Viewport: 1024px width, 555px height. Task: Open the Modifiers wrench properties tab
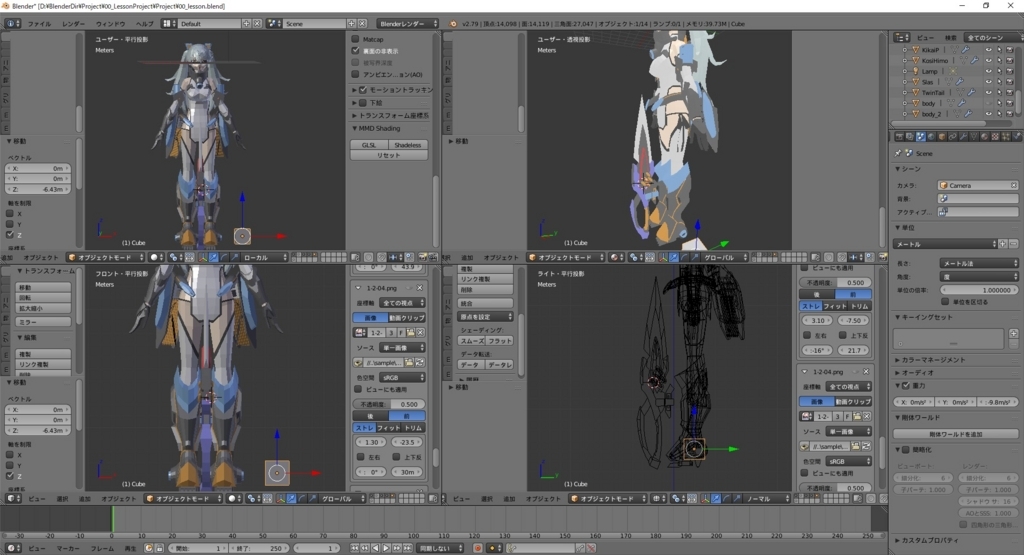(x=963, y=136)
